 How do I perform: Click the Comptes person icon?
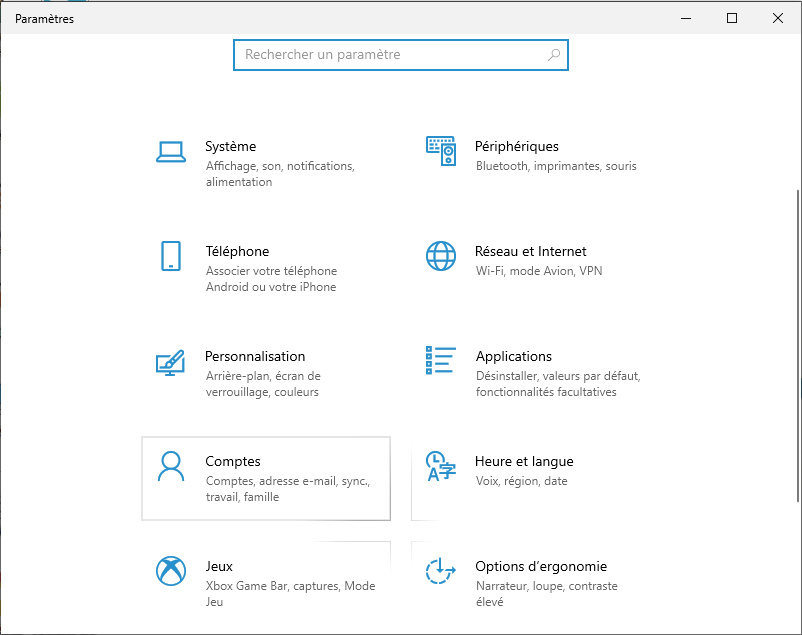pos(171,466)
